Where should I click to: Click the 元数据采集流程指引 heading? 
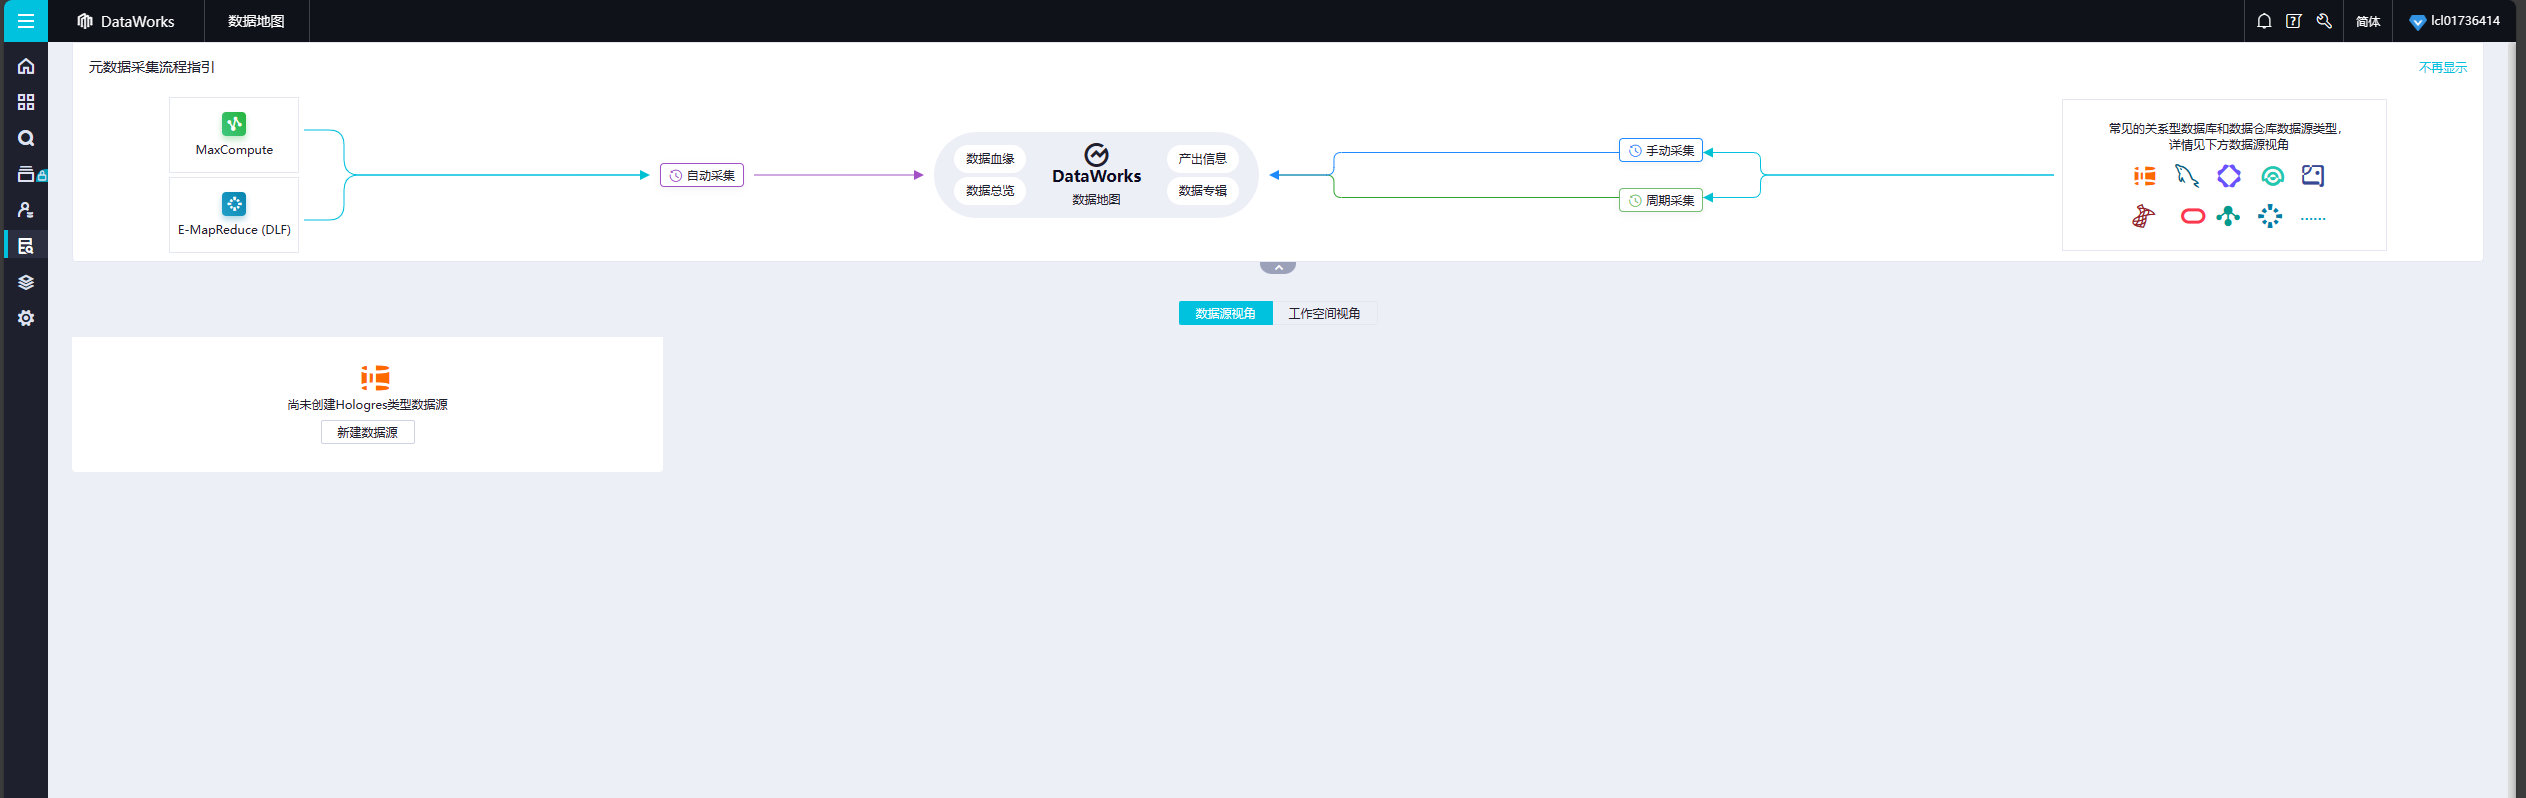(152, 67)
